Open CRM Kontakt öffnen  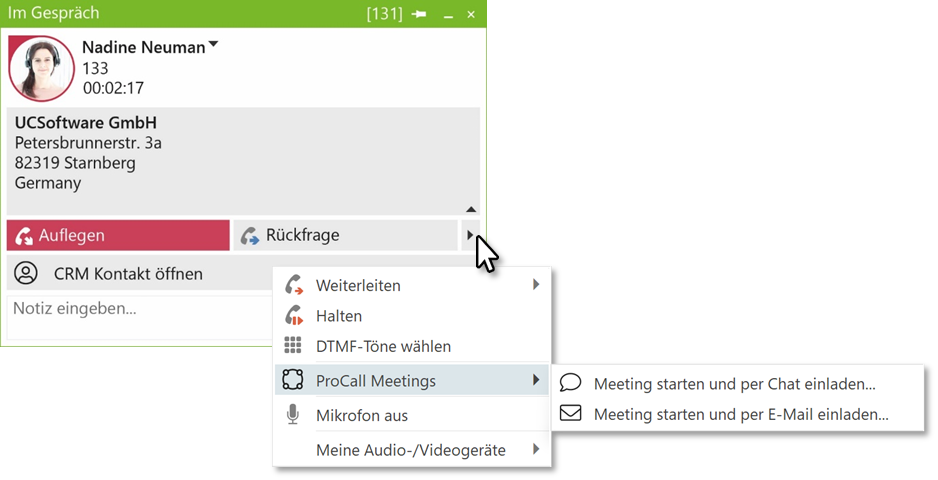128,273
